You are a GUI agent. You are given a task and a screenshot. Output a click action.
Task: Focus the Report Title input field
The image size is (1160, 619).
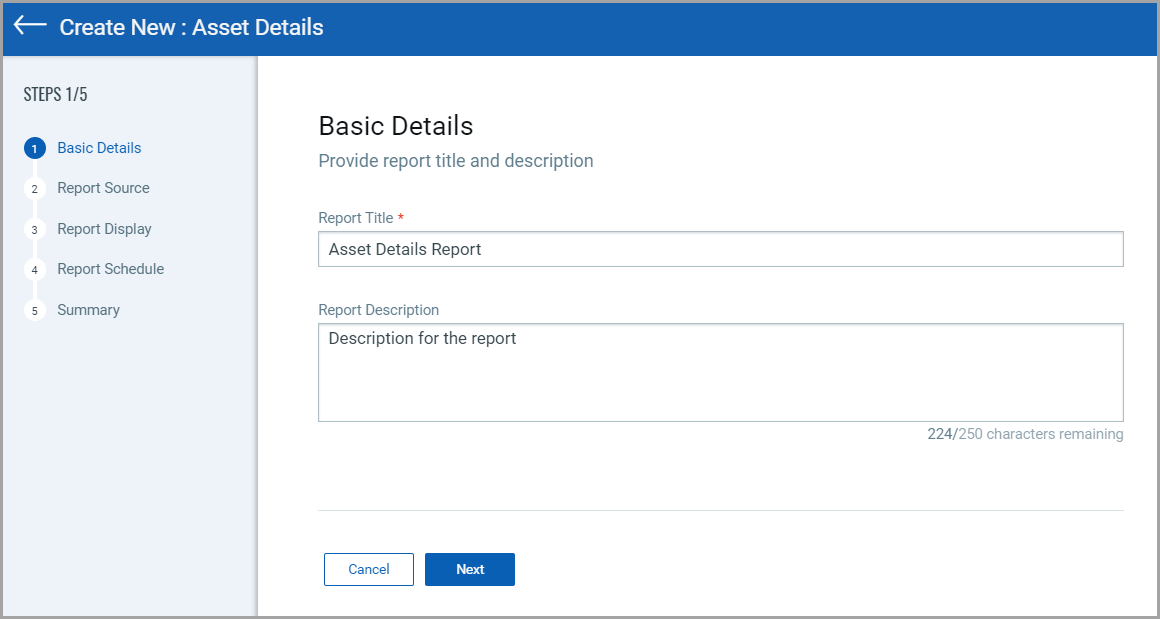click(720, 250)
